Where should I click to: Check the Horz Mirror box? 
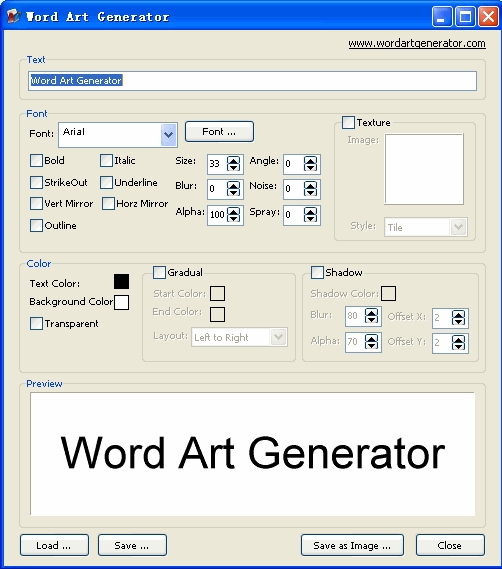[109, 204]
